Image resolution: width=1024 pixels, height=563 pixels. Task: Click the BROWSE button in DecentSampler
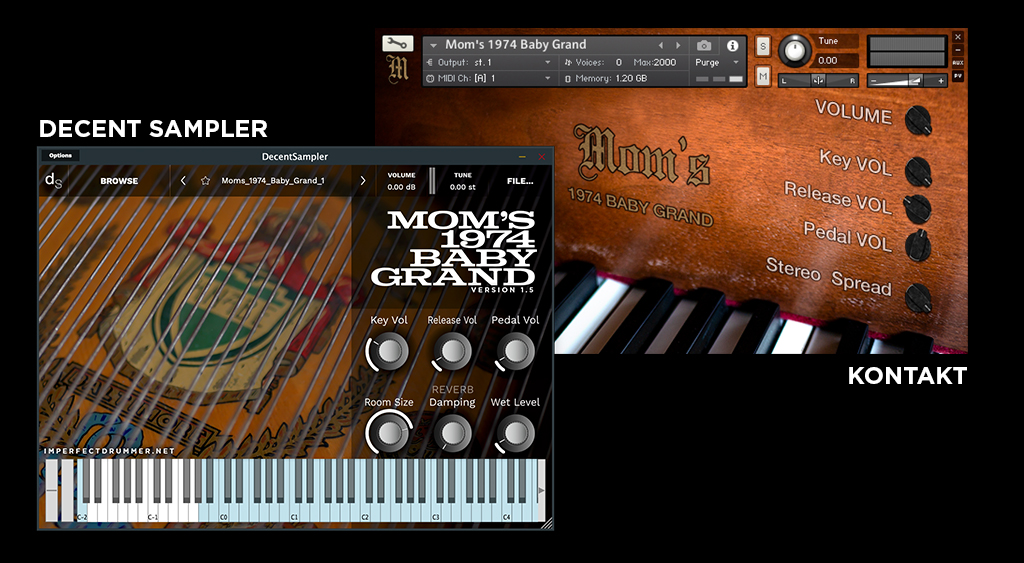click(119, 181)
